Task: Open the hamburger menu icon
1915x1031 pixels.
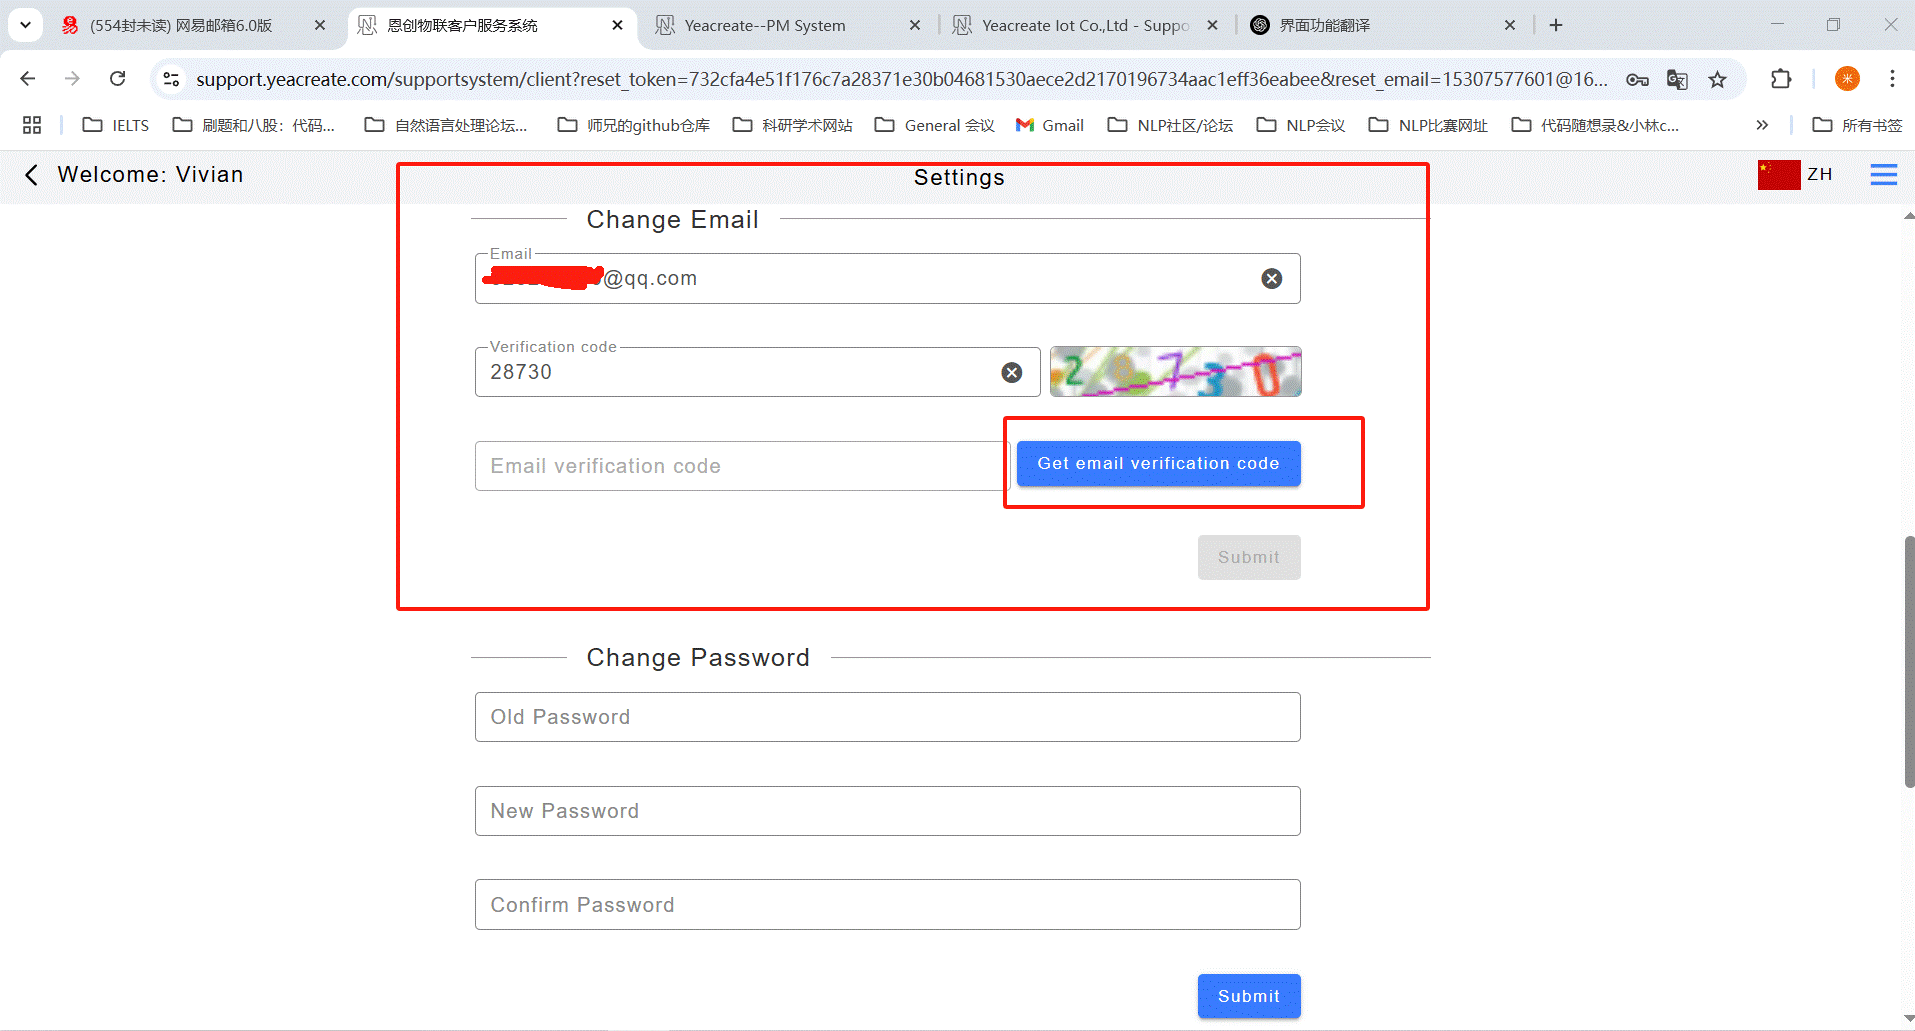Action: point(1883,175)
